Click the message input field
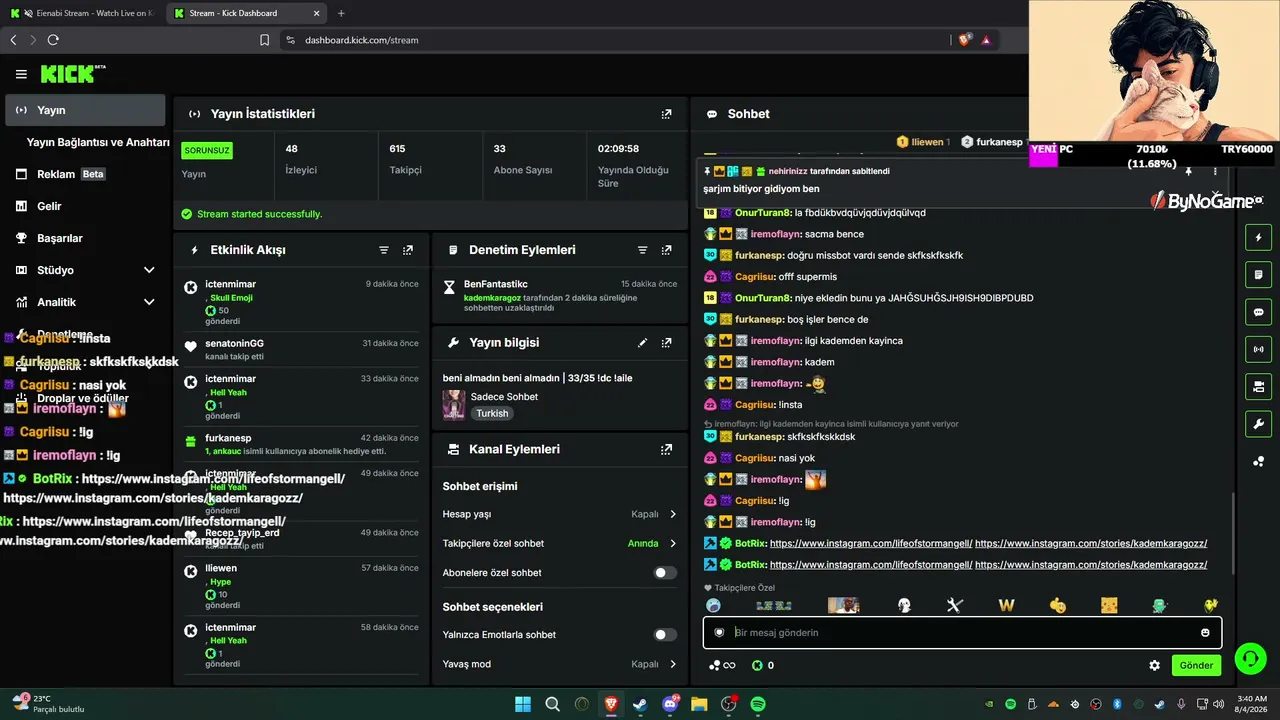 coord(962,632)
